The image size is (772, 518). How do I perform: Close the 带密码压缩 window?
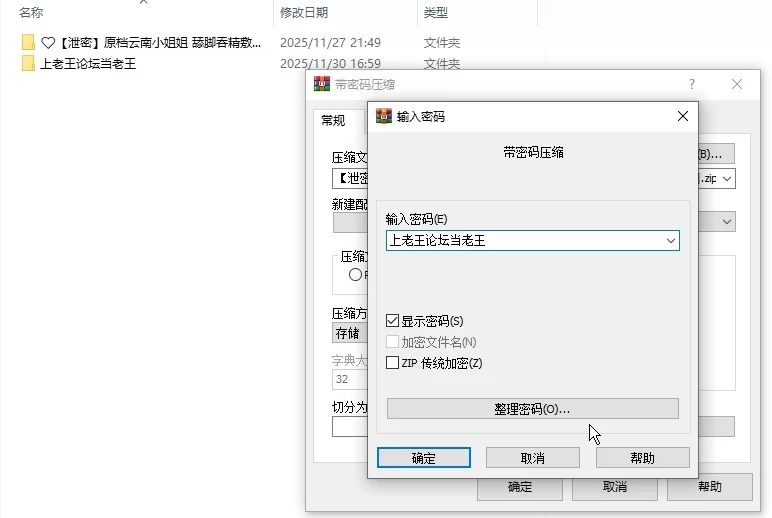(x=737, y=84)
